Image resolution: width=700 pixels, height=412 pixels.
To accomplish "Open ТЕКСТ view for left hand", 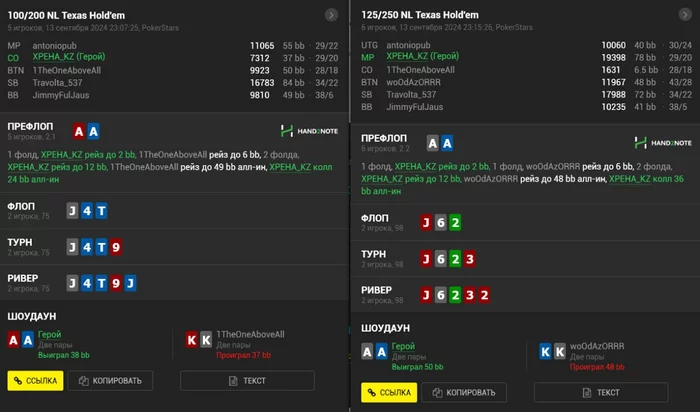I will [x=247, y=381].
